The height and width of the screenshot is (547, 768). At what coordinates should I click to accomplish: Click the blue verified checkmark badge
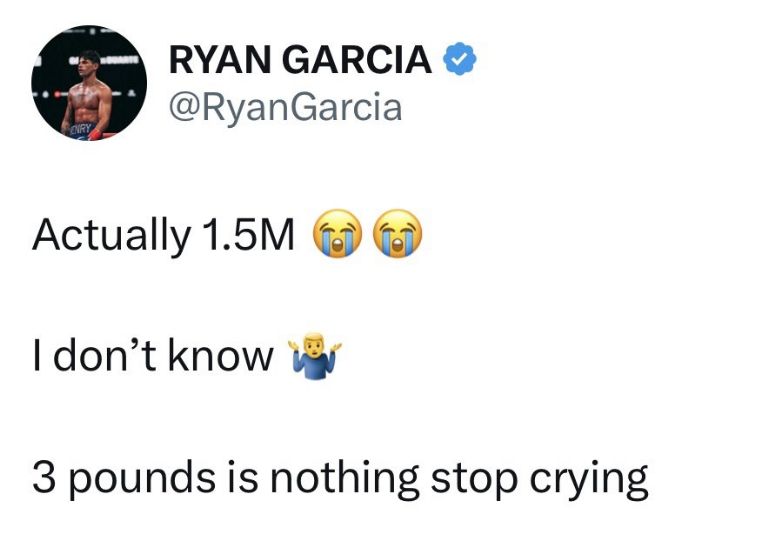[x=459, y=59]
